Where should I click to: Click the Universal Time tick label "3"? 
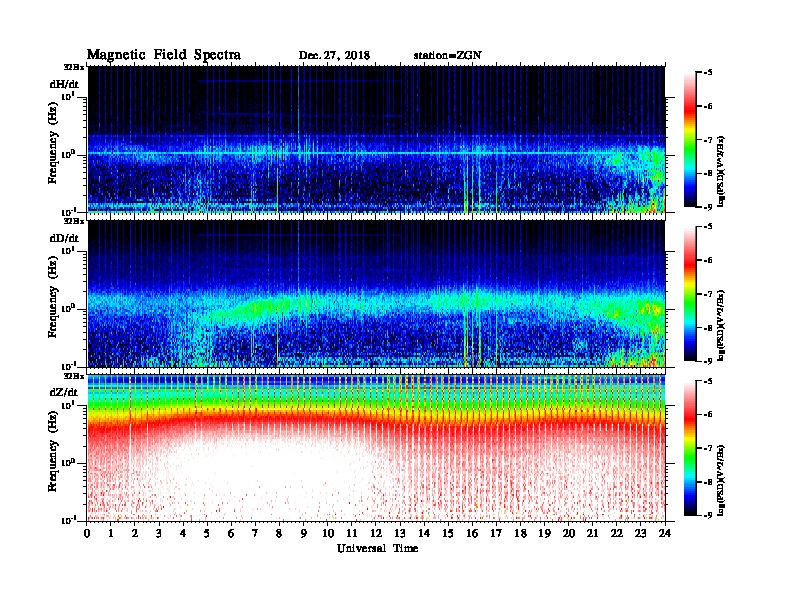(x=159, y=533)
